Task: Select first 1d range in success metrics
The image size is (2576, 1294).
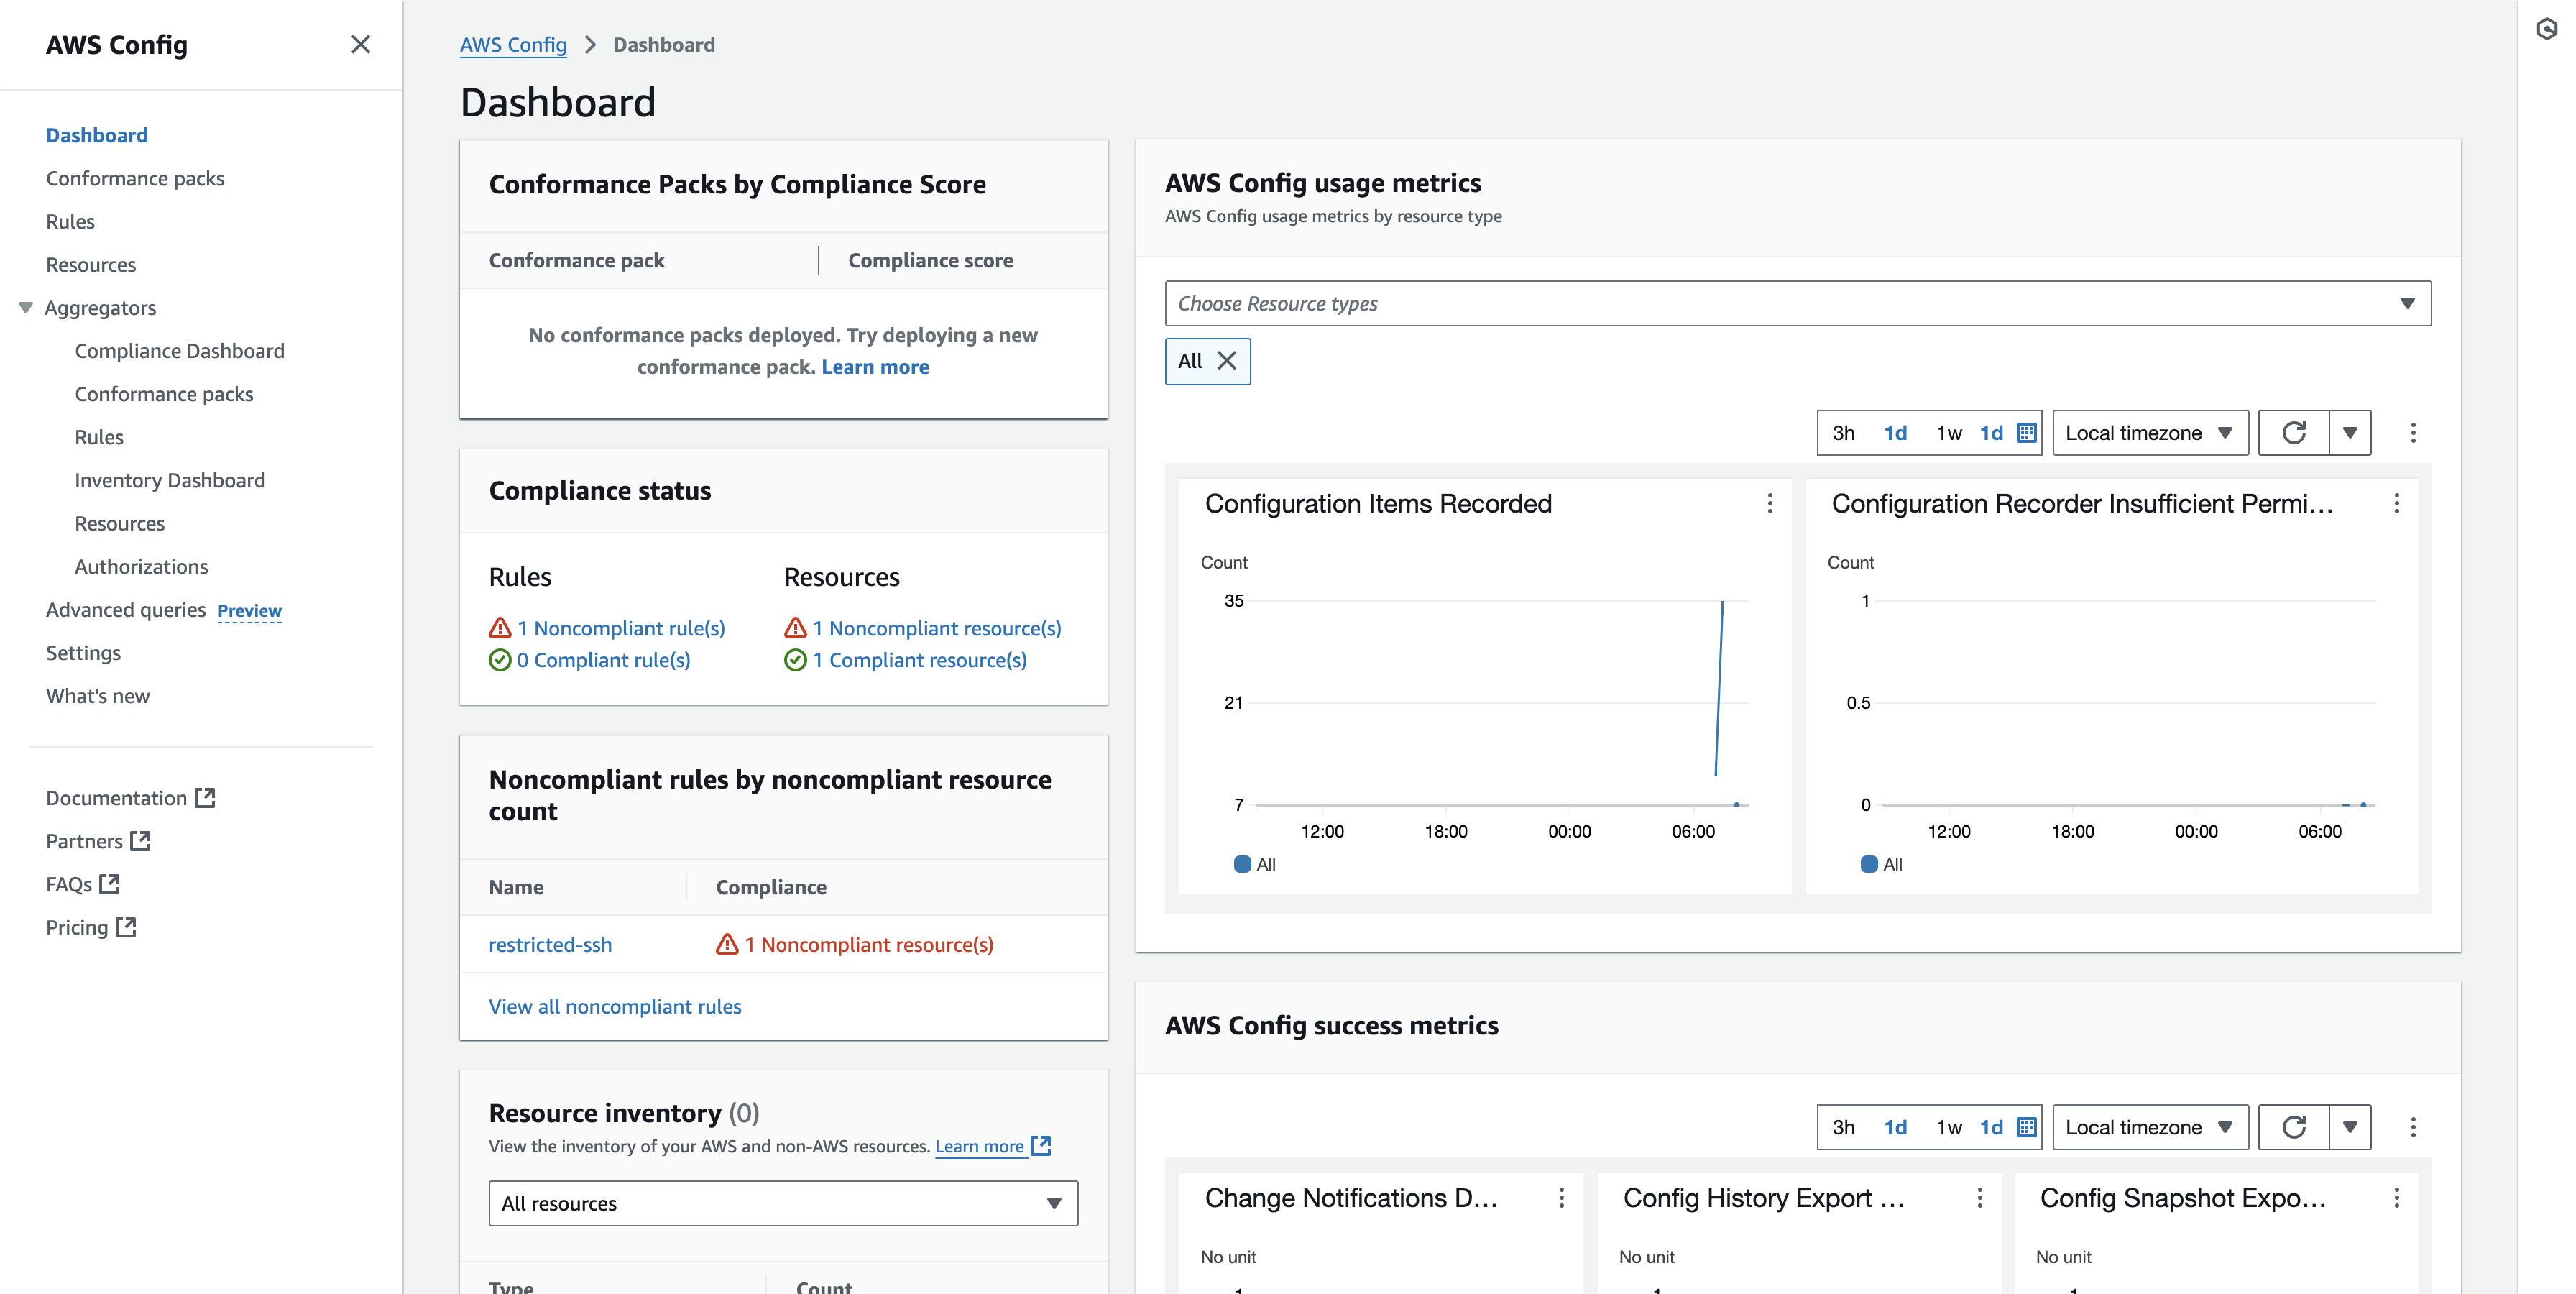Action: (1895, 1128)
